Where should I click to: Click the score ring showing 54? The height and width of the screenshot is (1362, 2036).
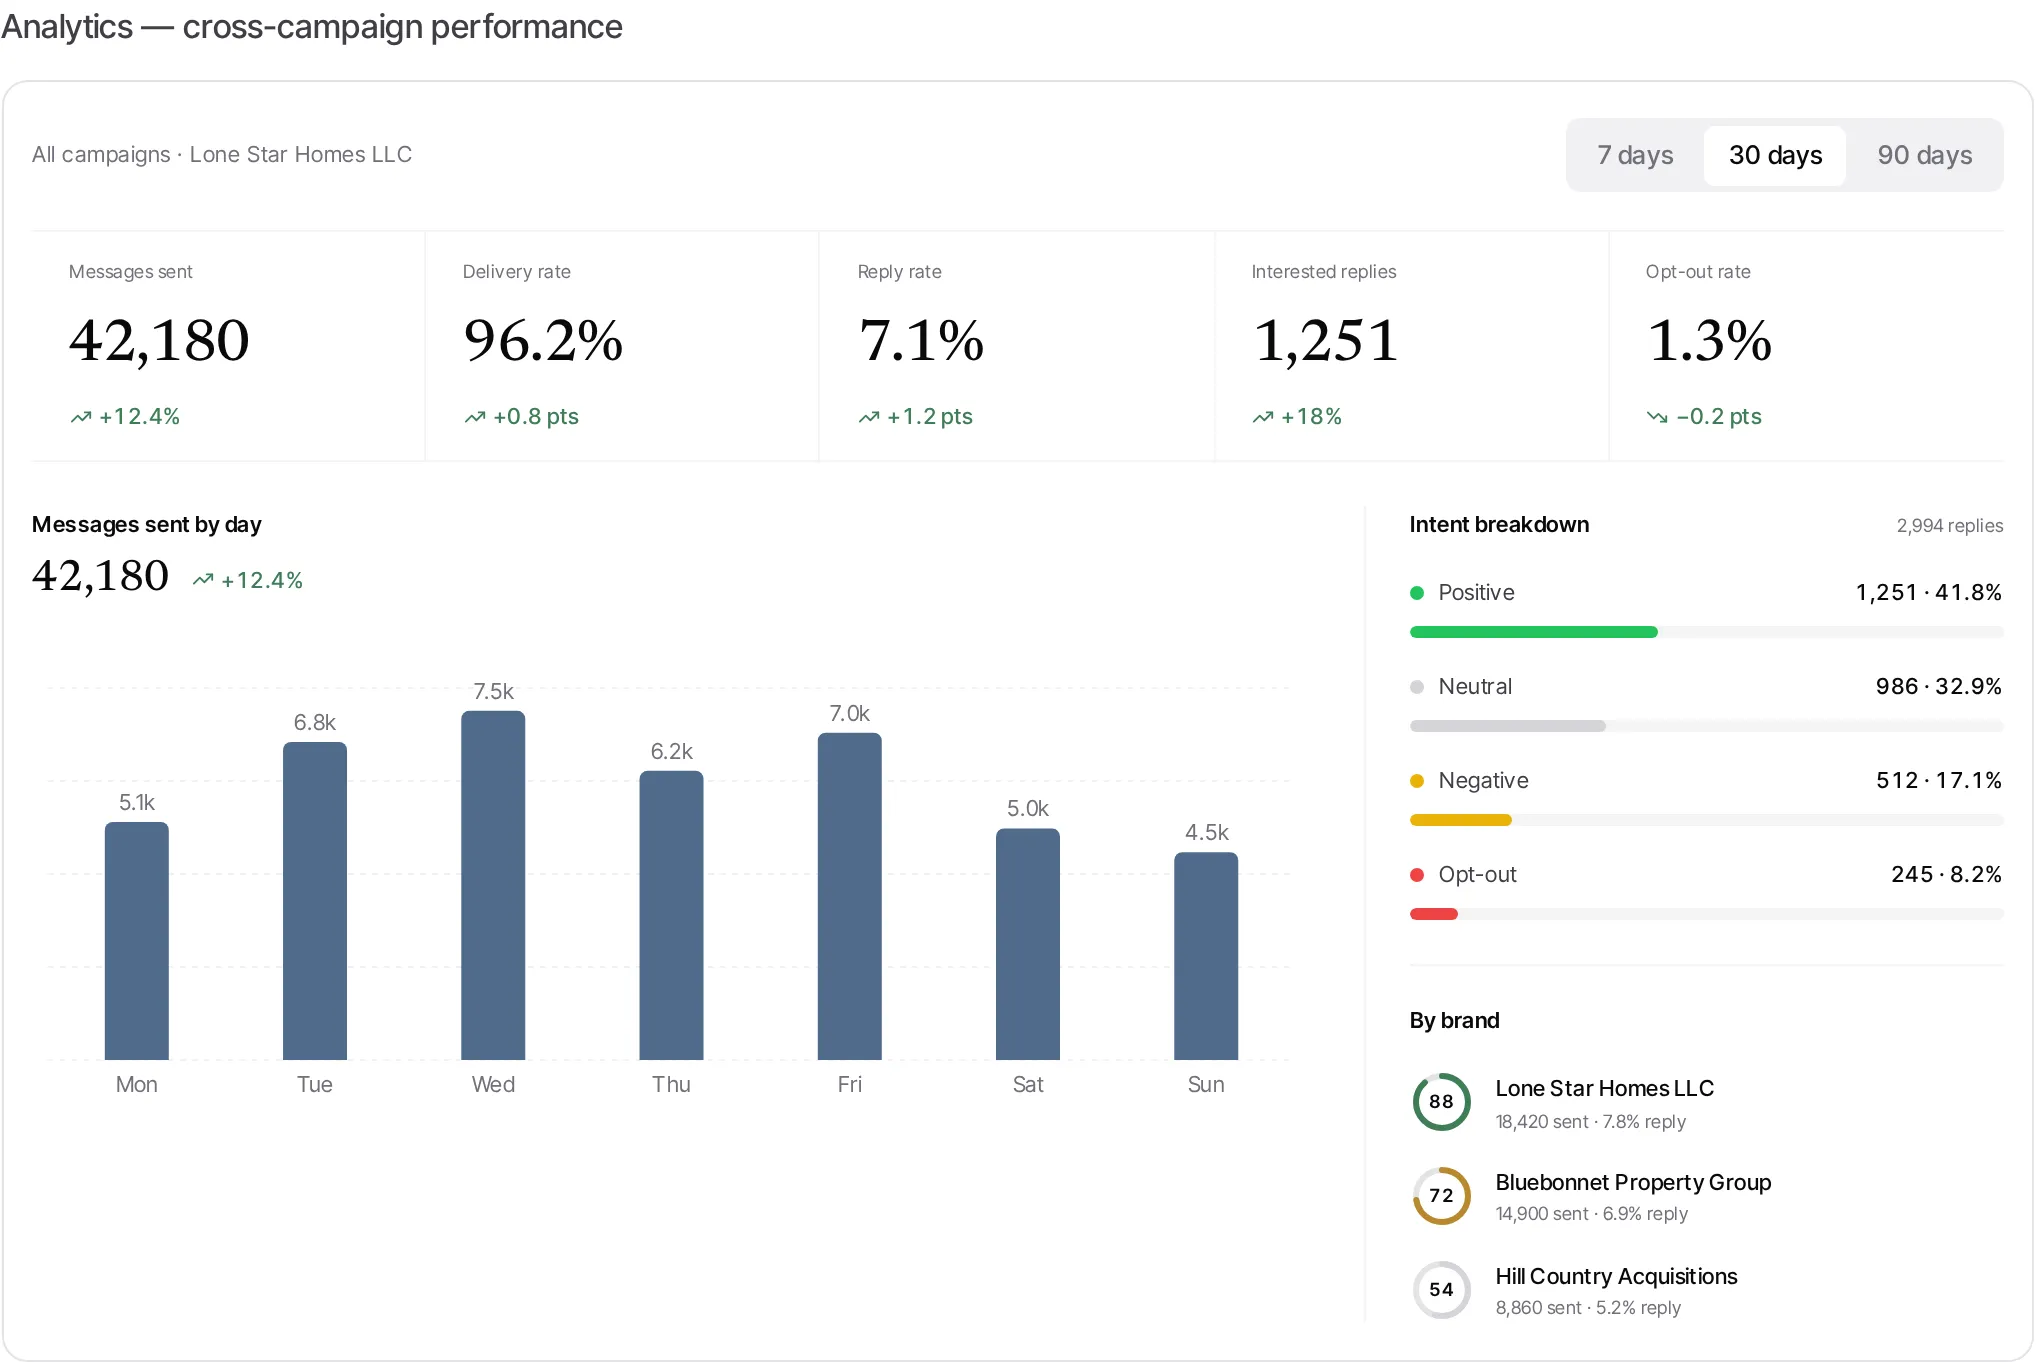pyautogui.click(x=1441, y=1290)
